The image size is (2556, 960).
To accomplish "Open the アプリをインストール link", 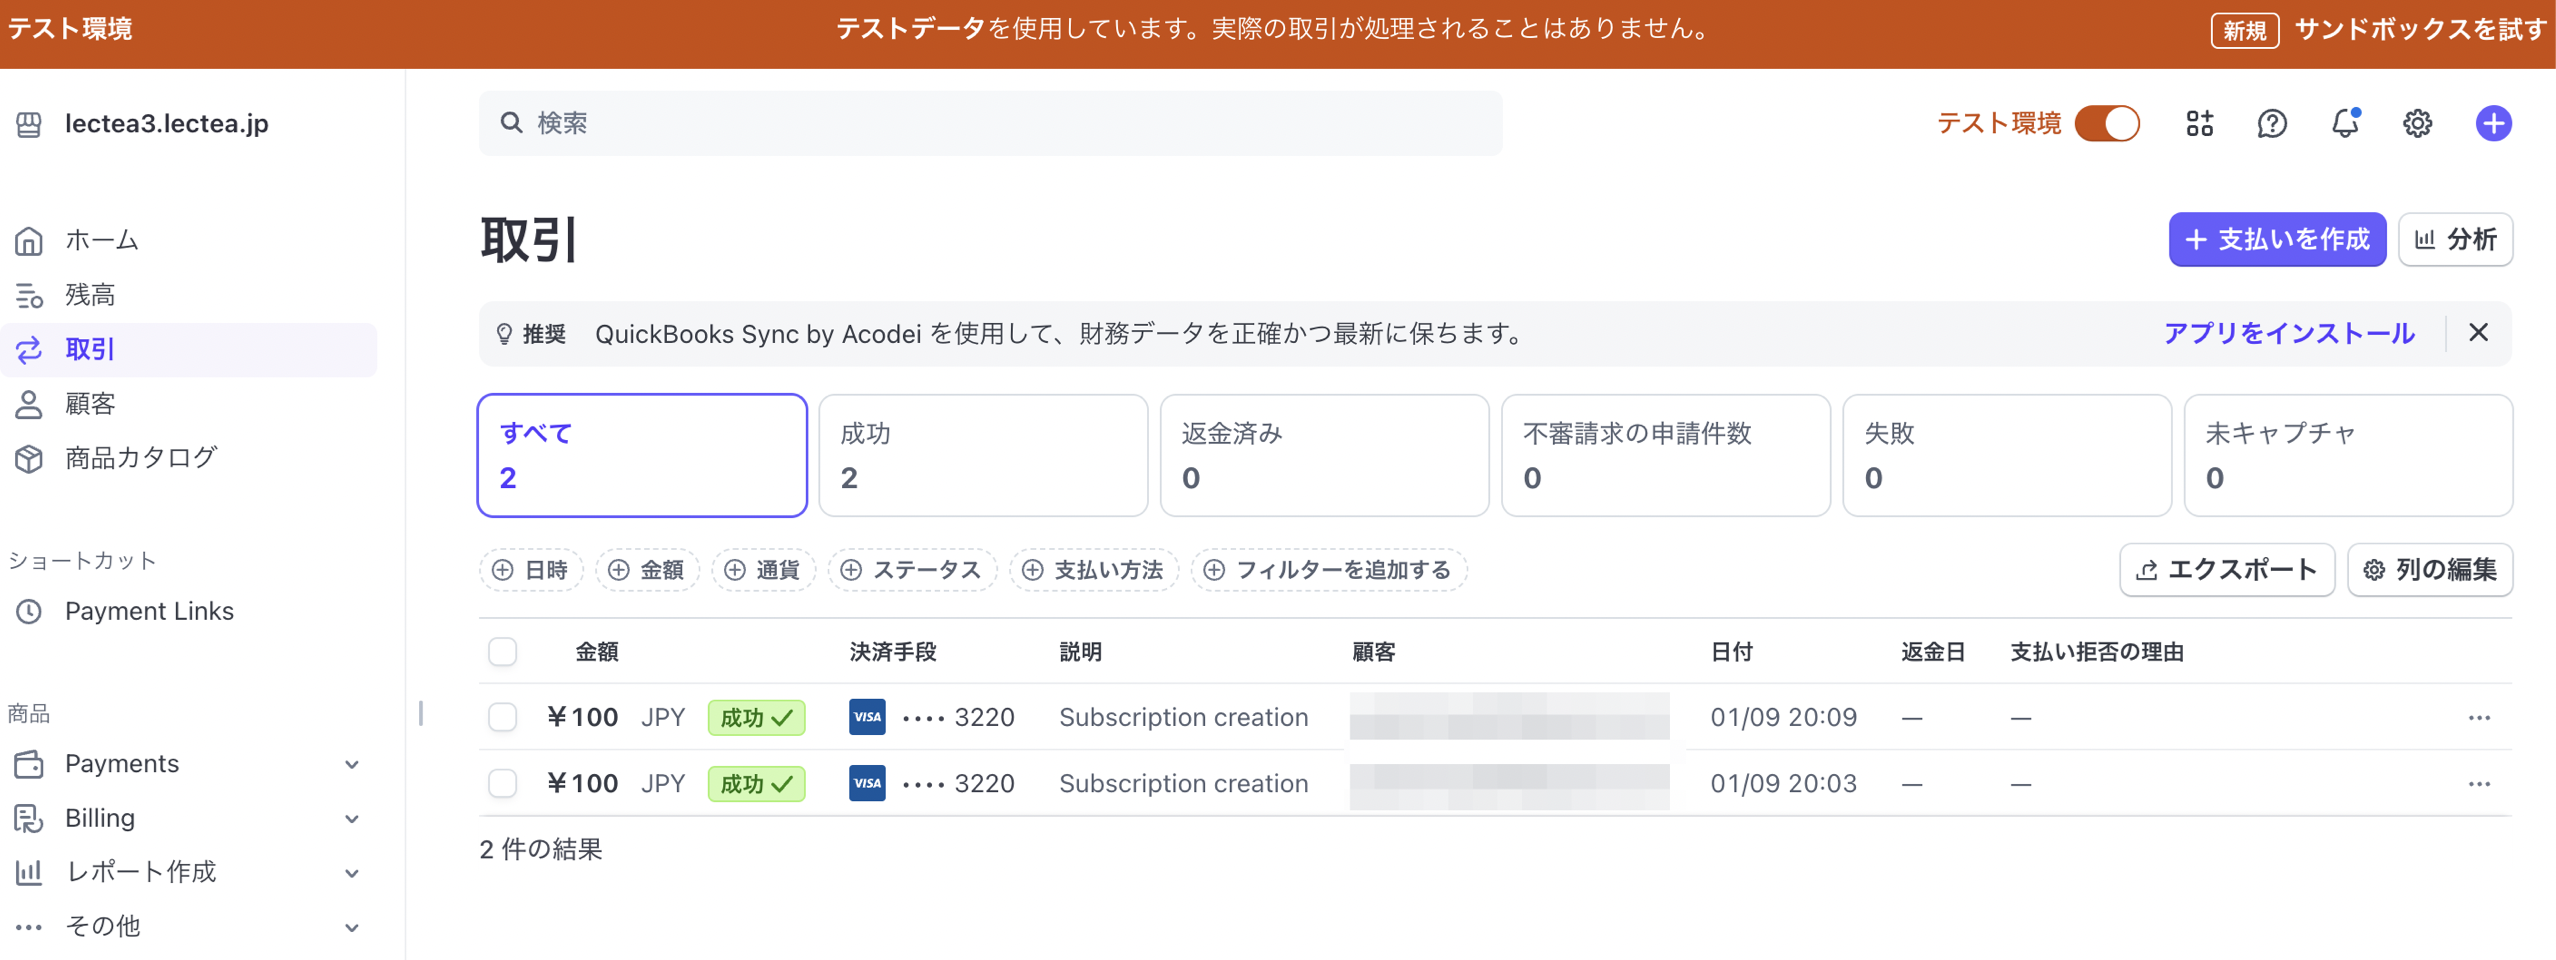I will [2288, 333].
